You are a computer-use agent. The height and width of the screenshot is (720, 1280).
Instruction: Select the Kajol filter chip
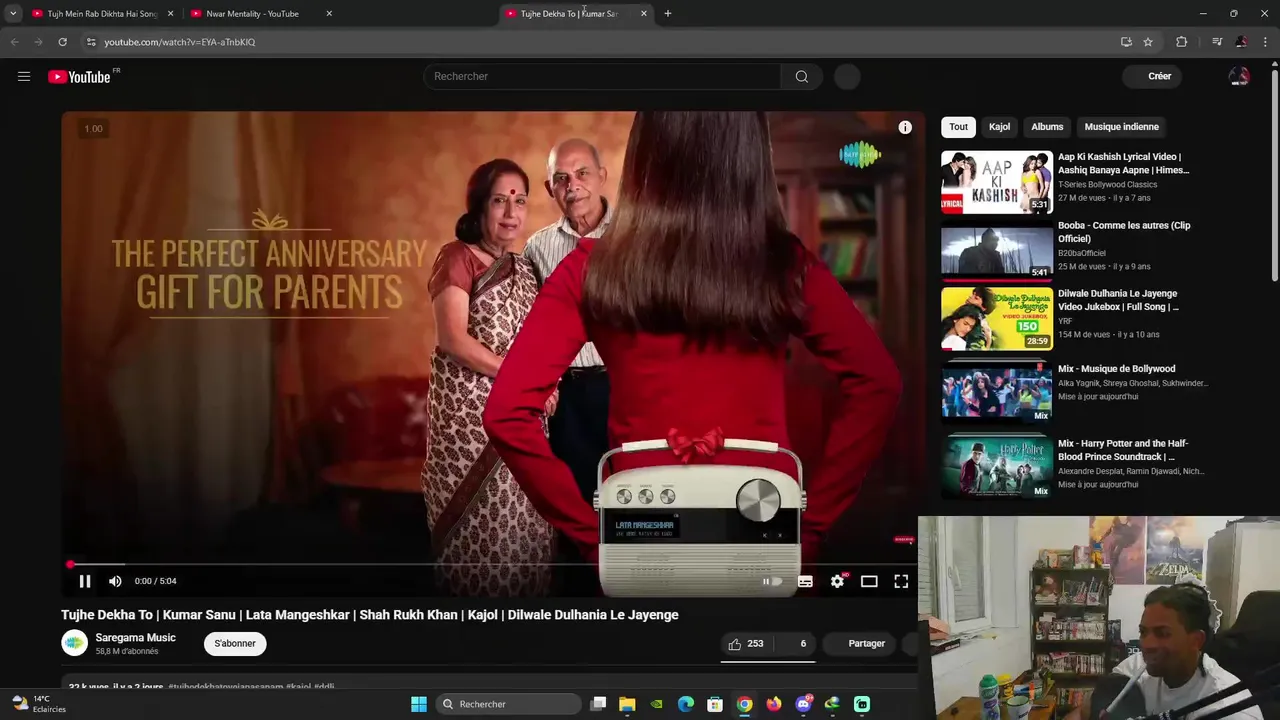1000,127
